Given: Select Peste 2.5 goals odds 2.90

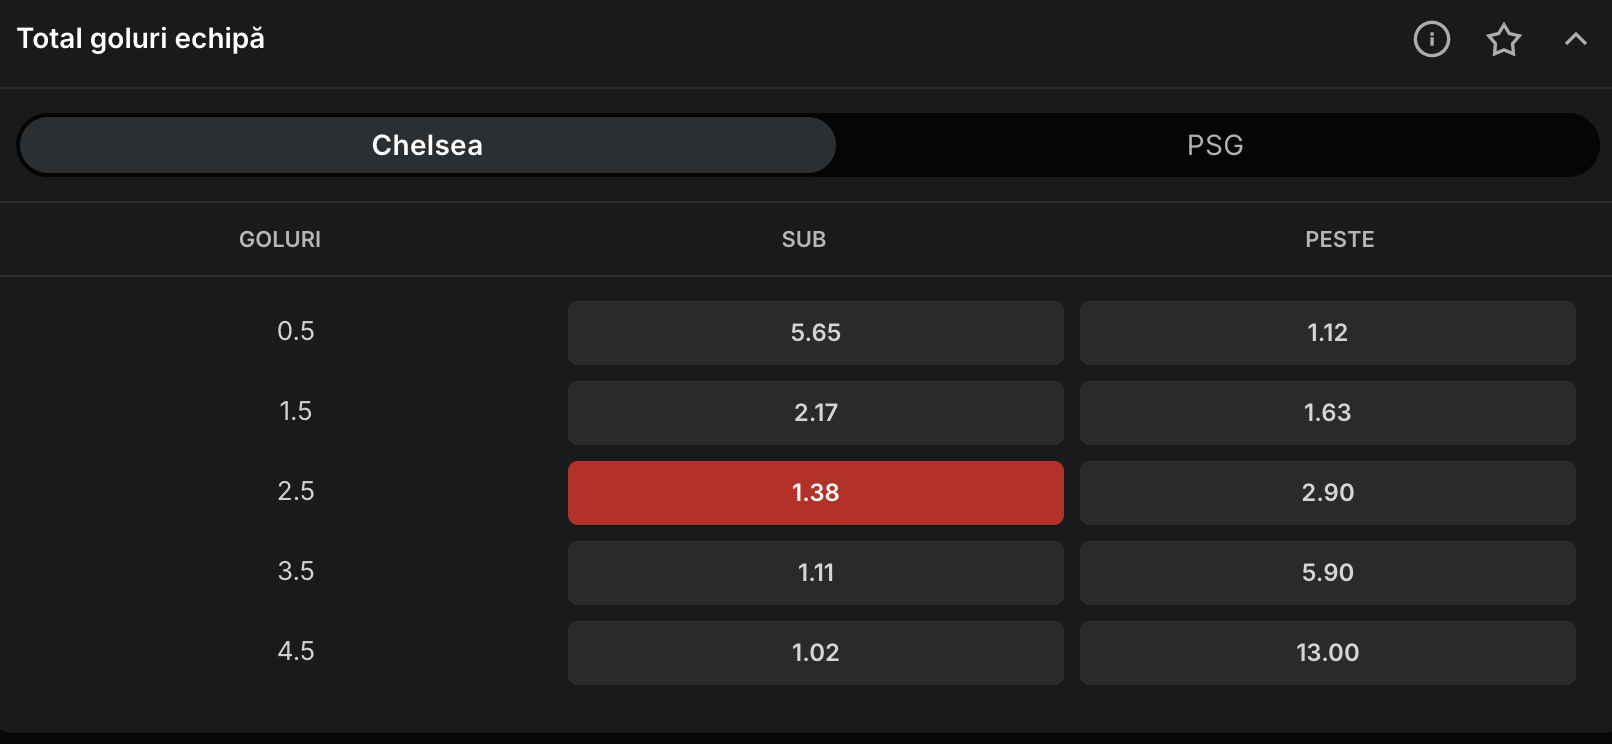Looking at the screenshot, I should click(1327, 492).
